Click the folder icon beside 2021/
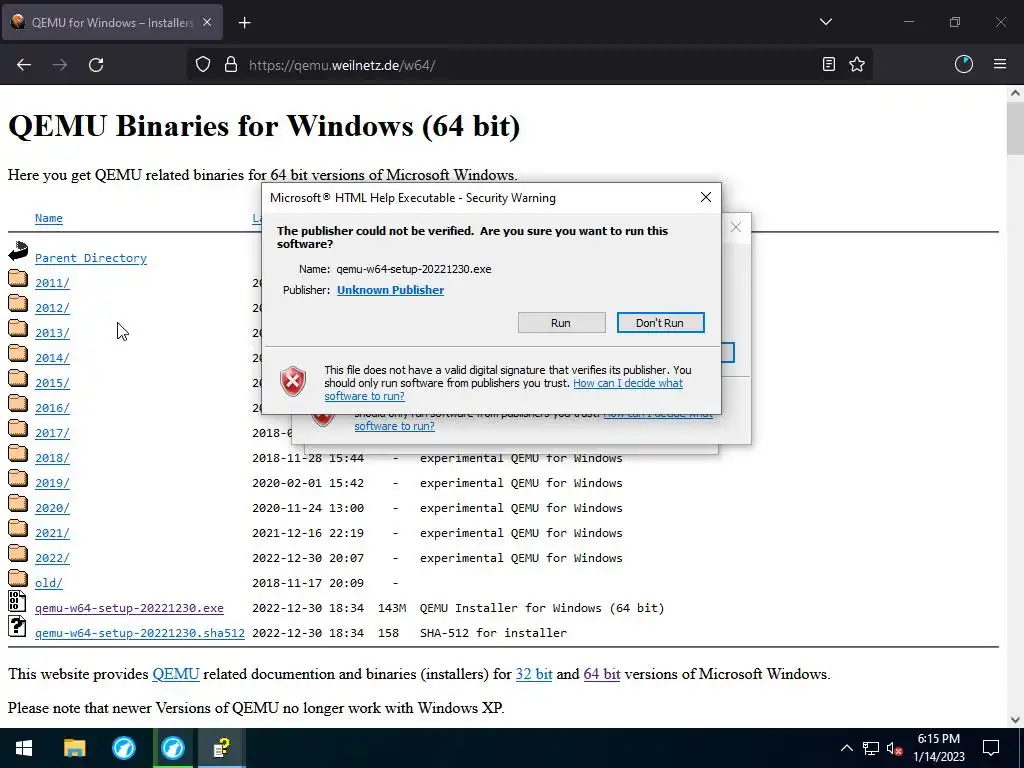The image size is (1024, 768). click(x=18, y=528)
